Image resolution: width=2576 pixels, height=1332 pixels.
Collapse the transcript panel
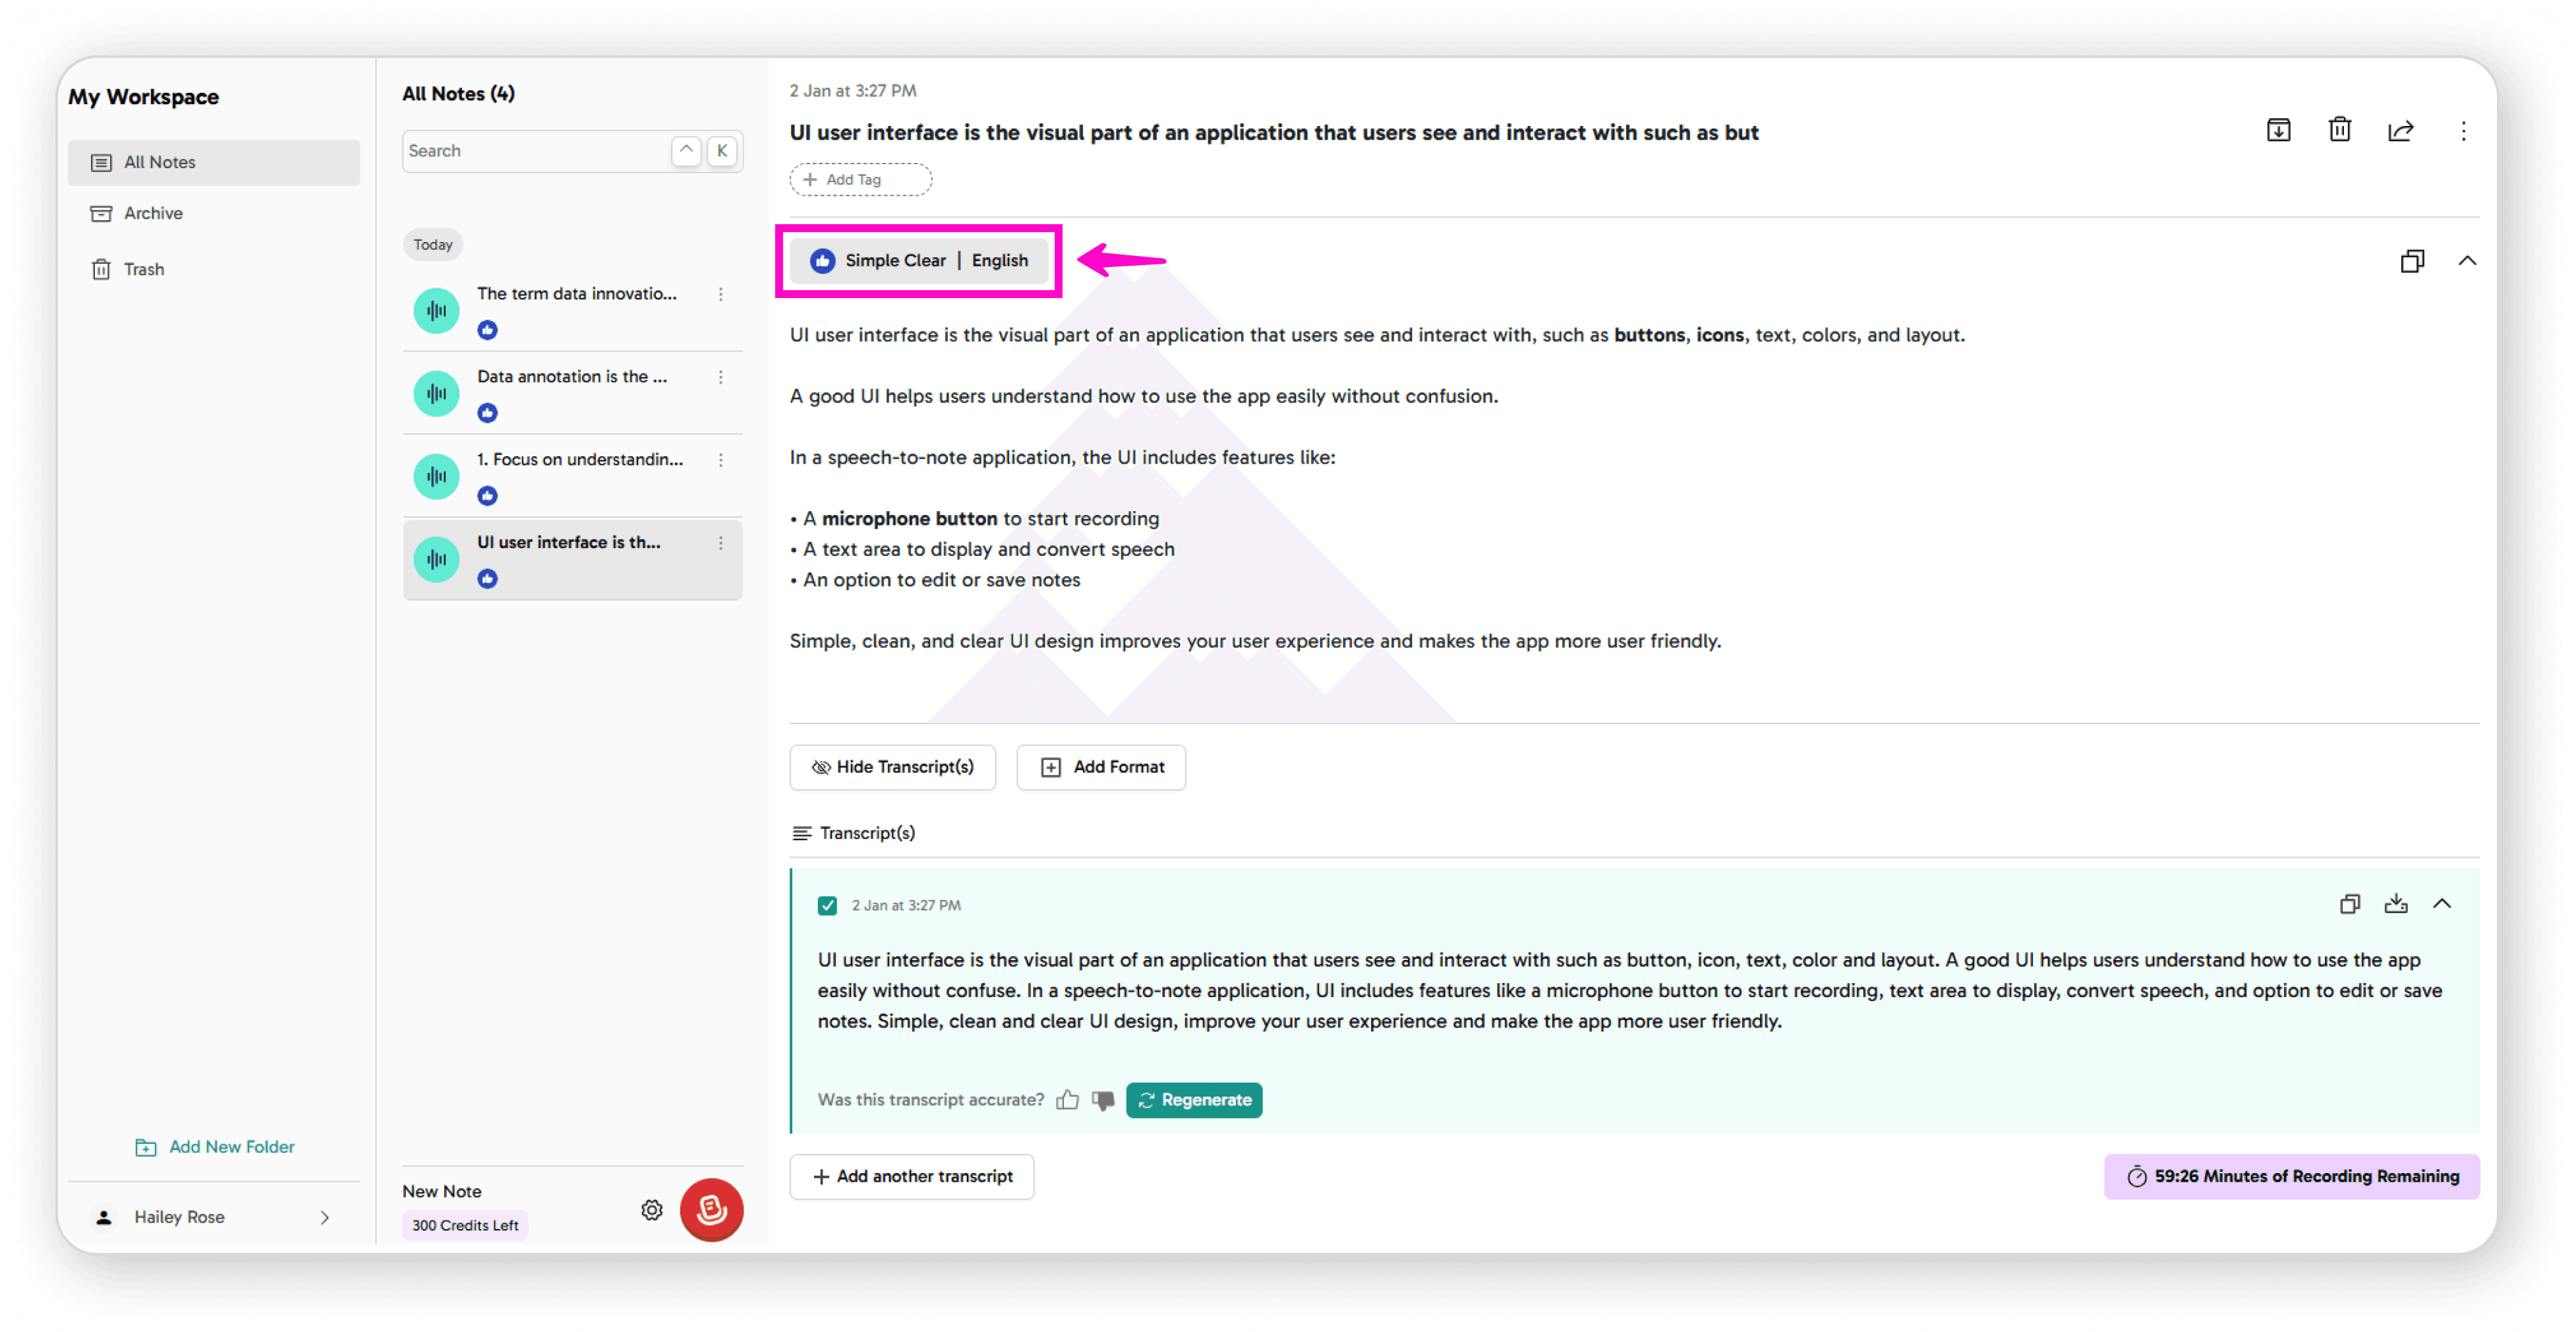(2443, 904)
